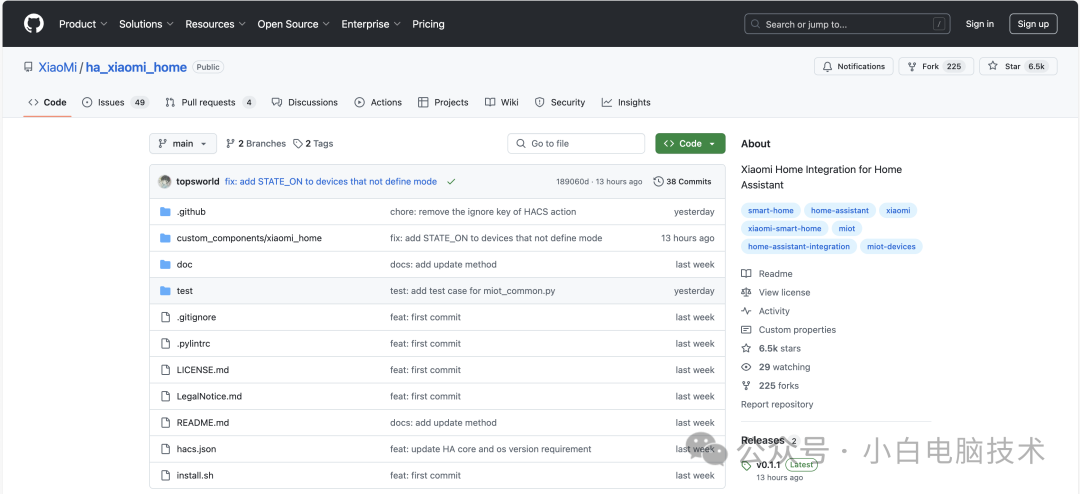The height and width of the screenshot is (494, 1080).
Task: Open the GitHub home logo
Action: coord(34,23)
